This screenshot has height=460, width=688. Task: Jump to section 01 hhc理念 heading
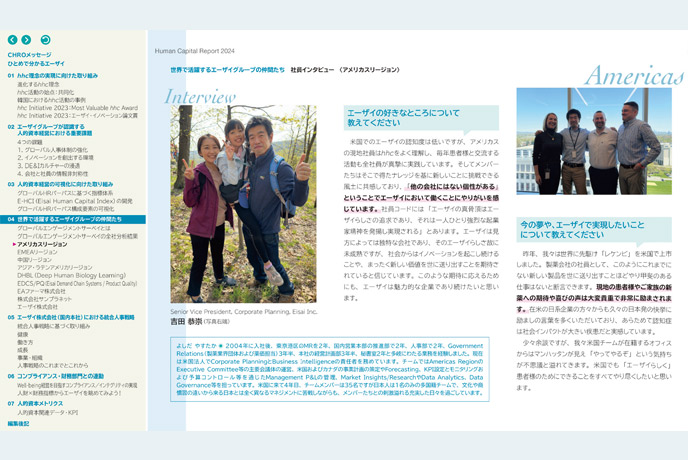click(53, 75)
